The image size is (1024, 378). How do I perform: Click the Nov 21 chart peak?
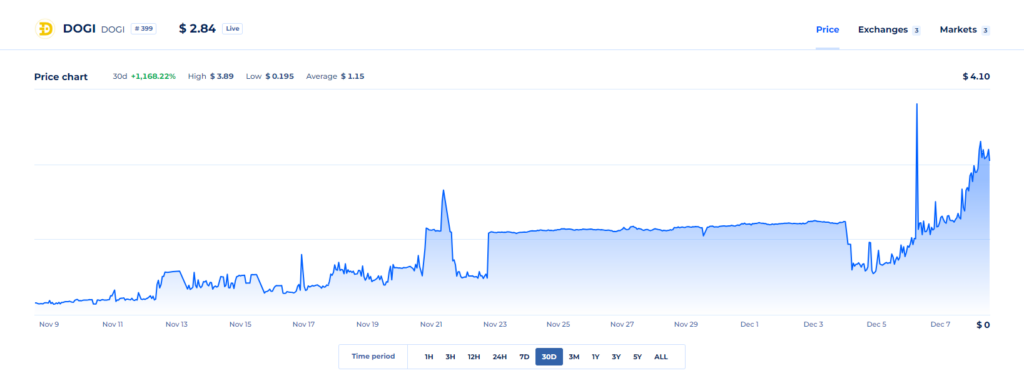click(x=443, y=191)
